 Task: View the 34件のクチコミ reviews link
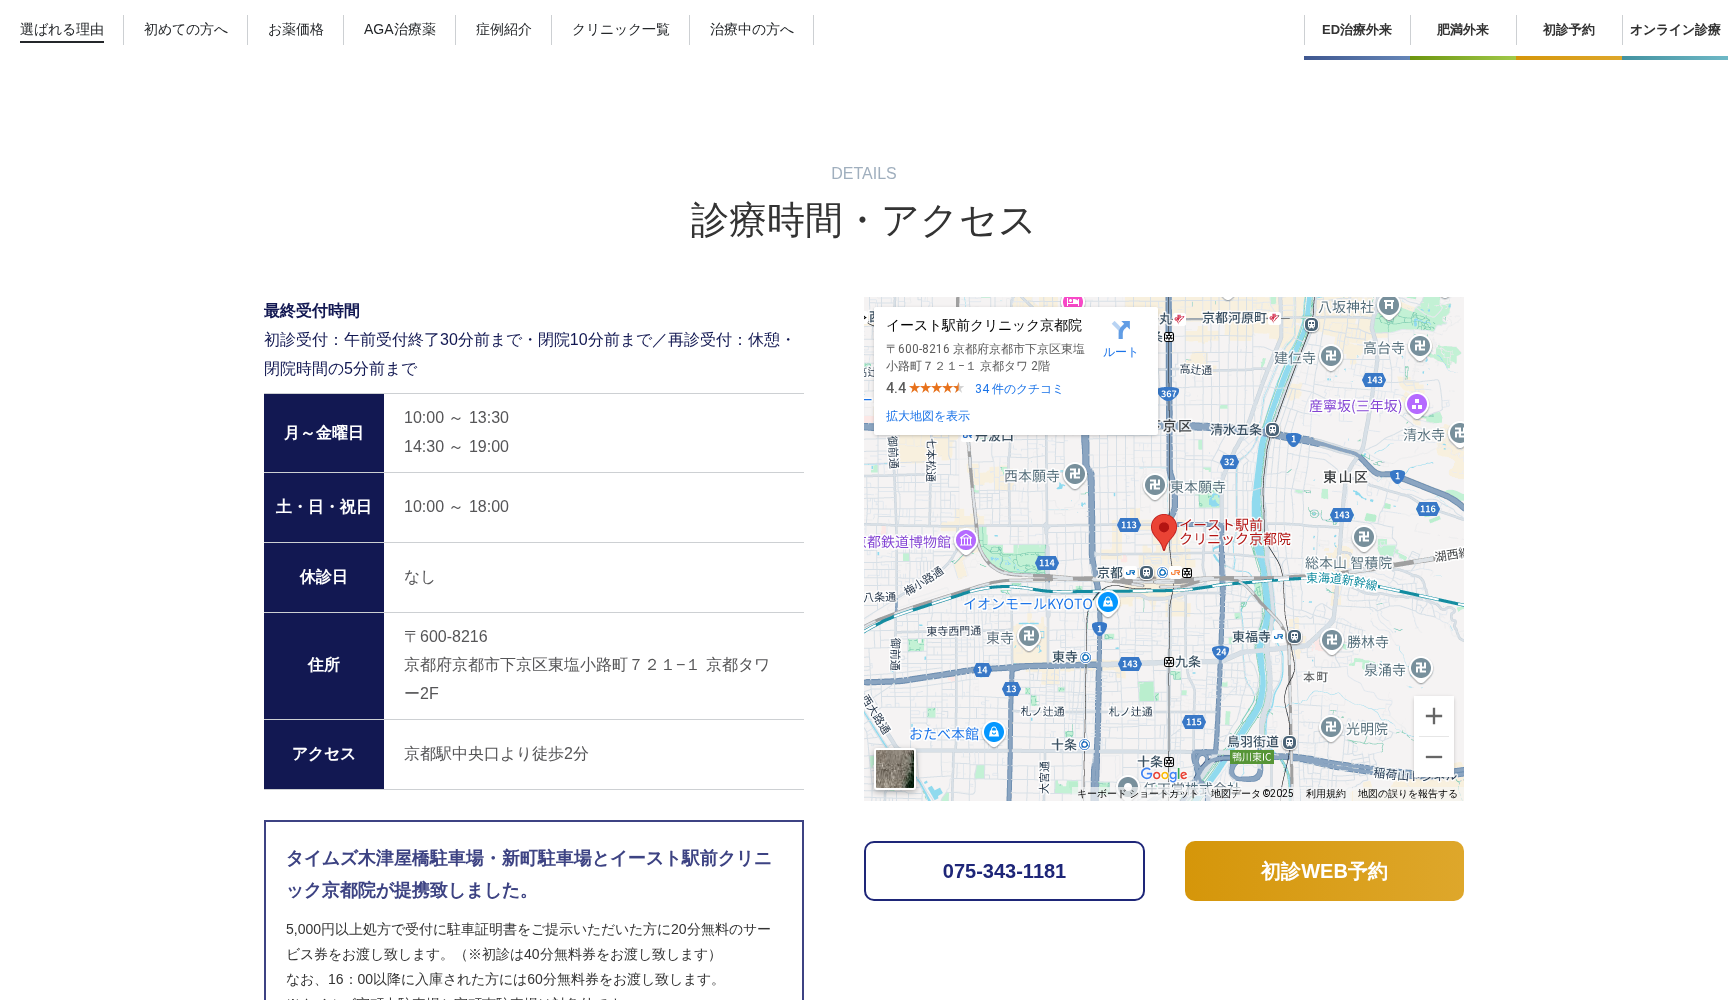(1019, 389)
